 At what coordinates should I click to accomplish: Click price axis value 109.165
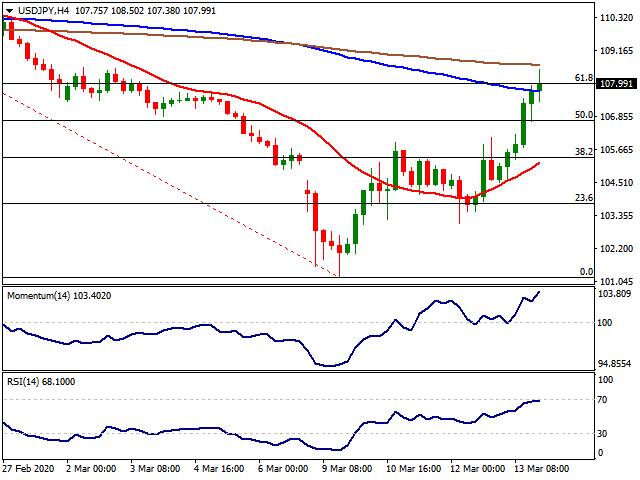pos(616,51)
